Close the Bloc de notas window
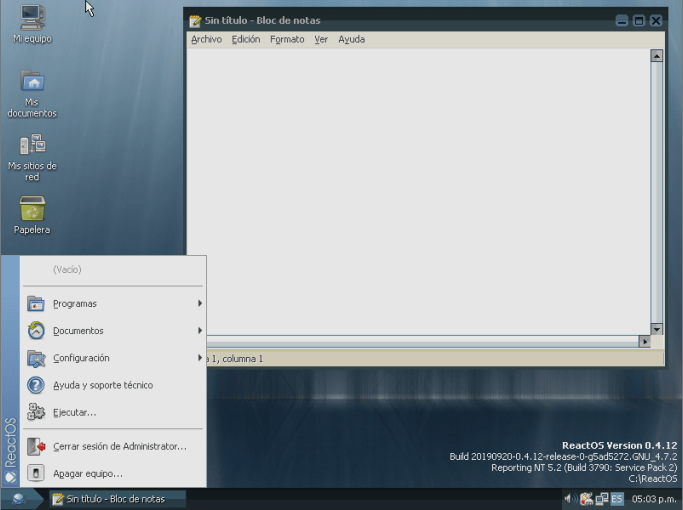Image resolution: width=683 pixels, height=510 pixels. 656,20
